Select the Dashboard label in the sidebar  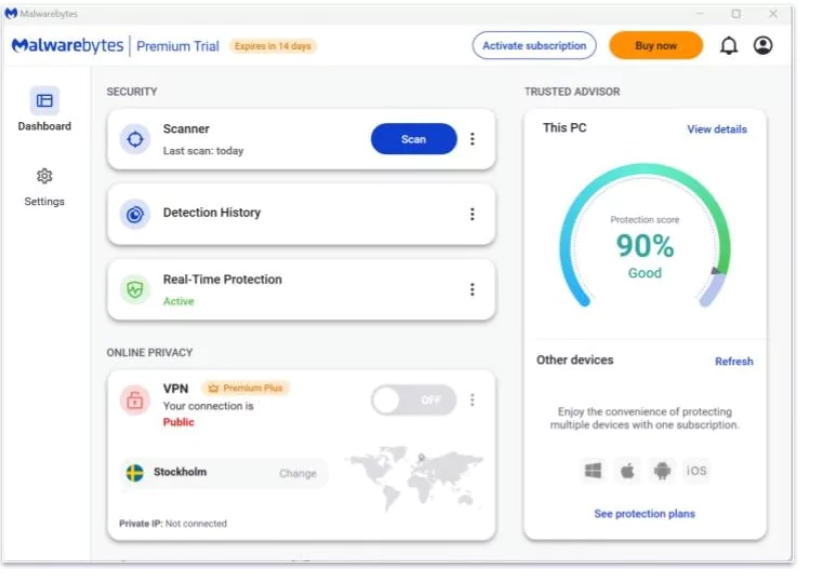coord(45,126)
